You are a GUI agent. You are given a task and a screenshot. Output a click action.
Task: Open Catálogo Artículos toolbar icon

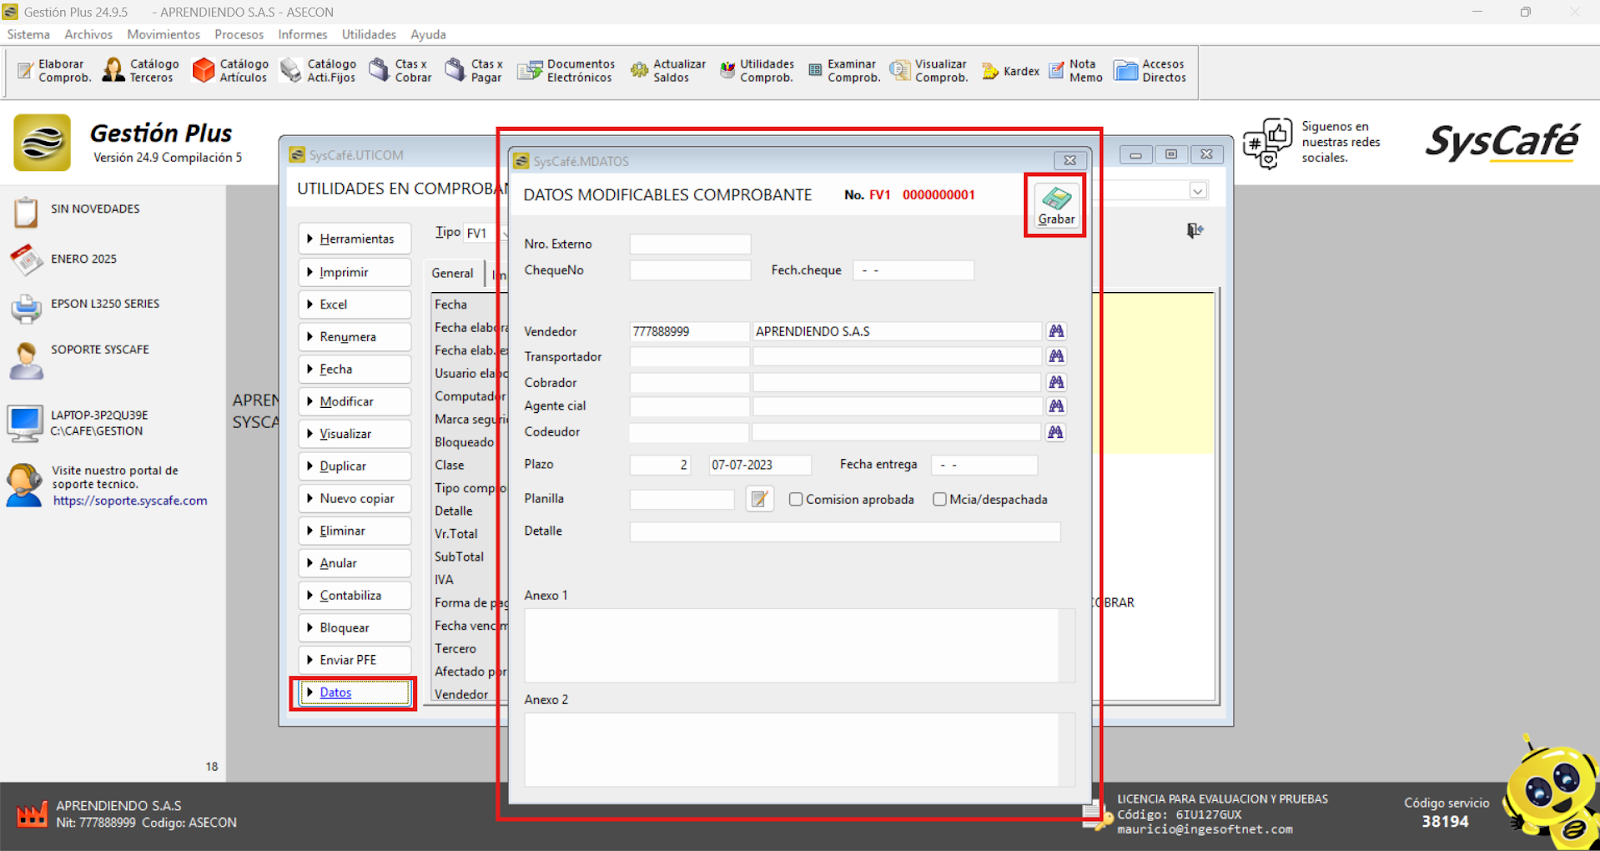click(231, 70)
